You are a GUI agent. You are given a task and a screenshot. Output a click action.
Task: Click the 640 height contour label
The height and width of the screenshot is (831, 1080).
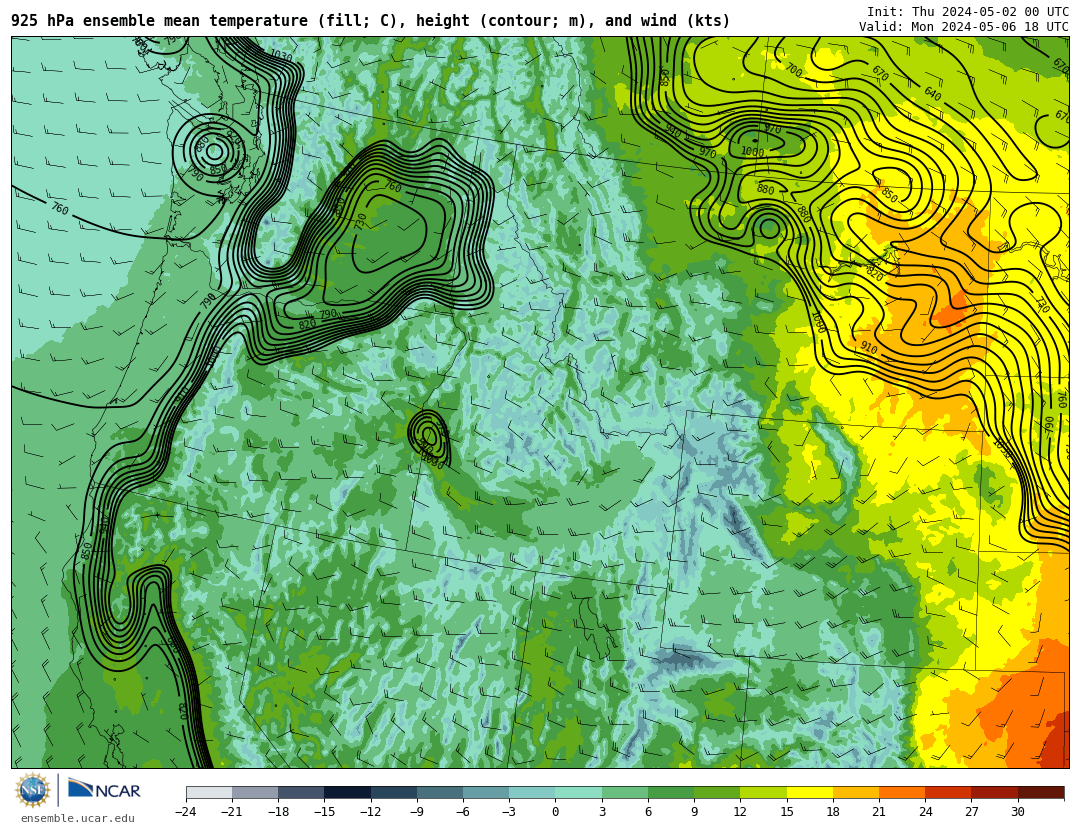click(933, 93)
